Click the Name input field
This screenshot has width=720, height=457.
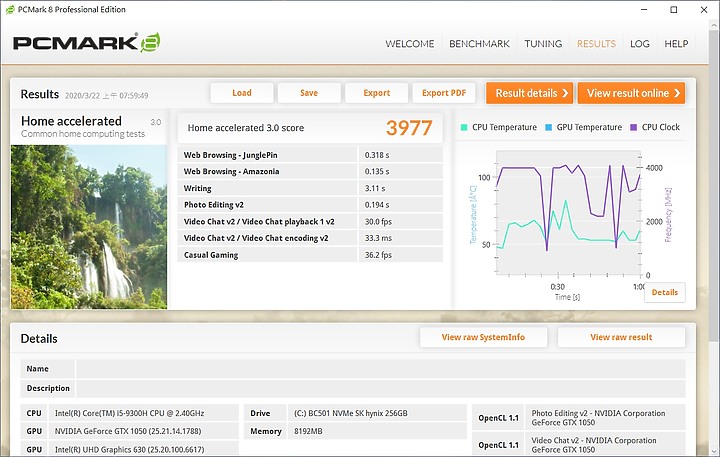coord(381,369)
